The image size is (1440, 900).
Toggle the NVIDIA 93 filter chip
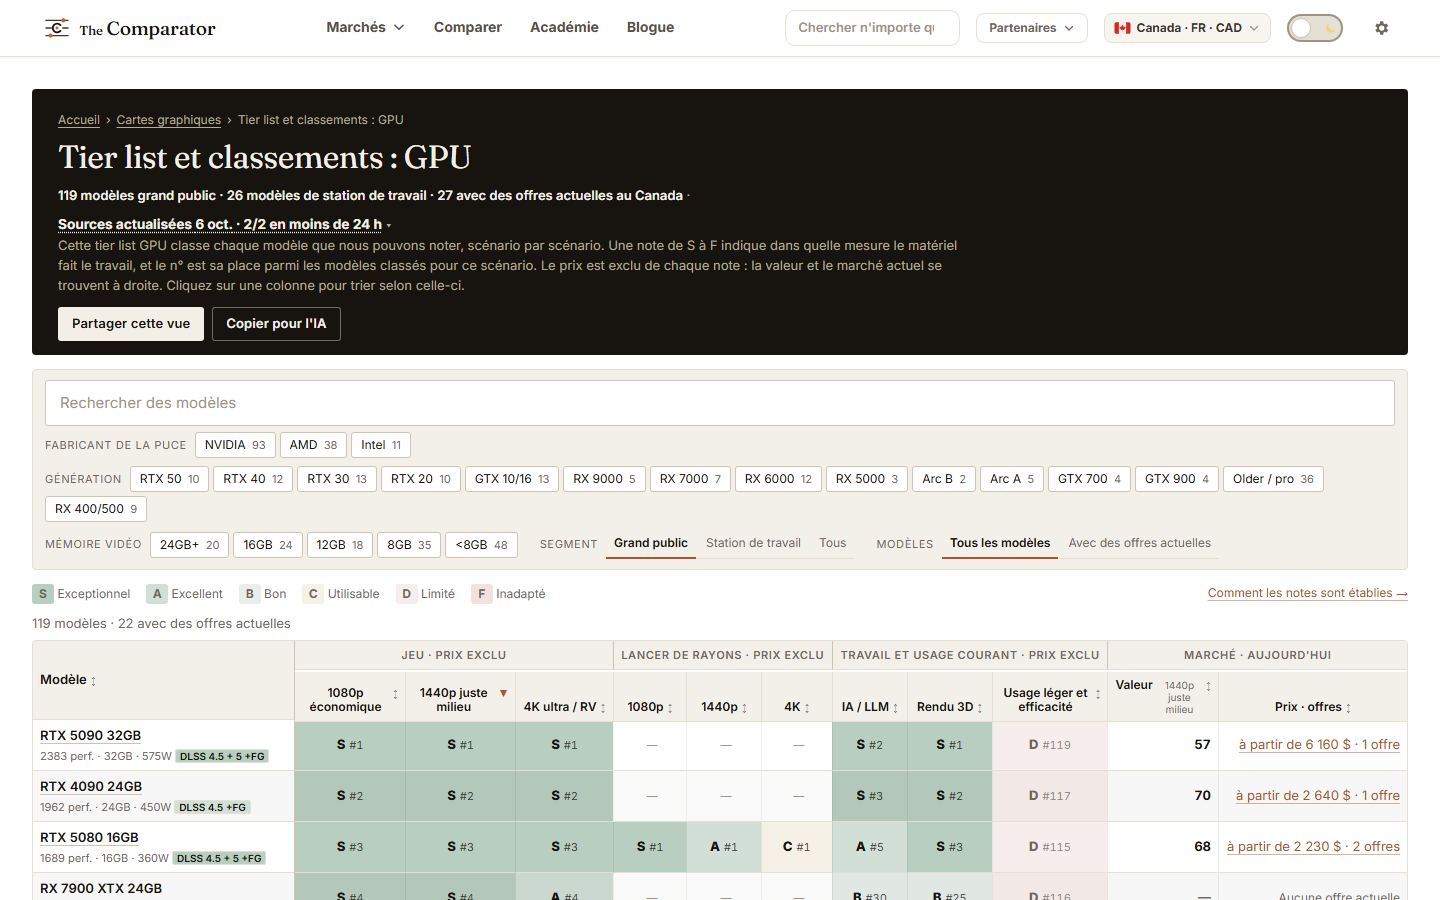(235, 445)
